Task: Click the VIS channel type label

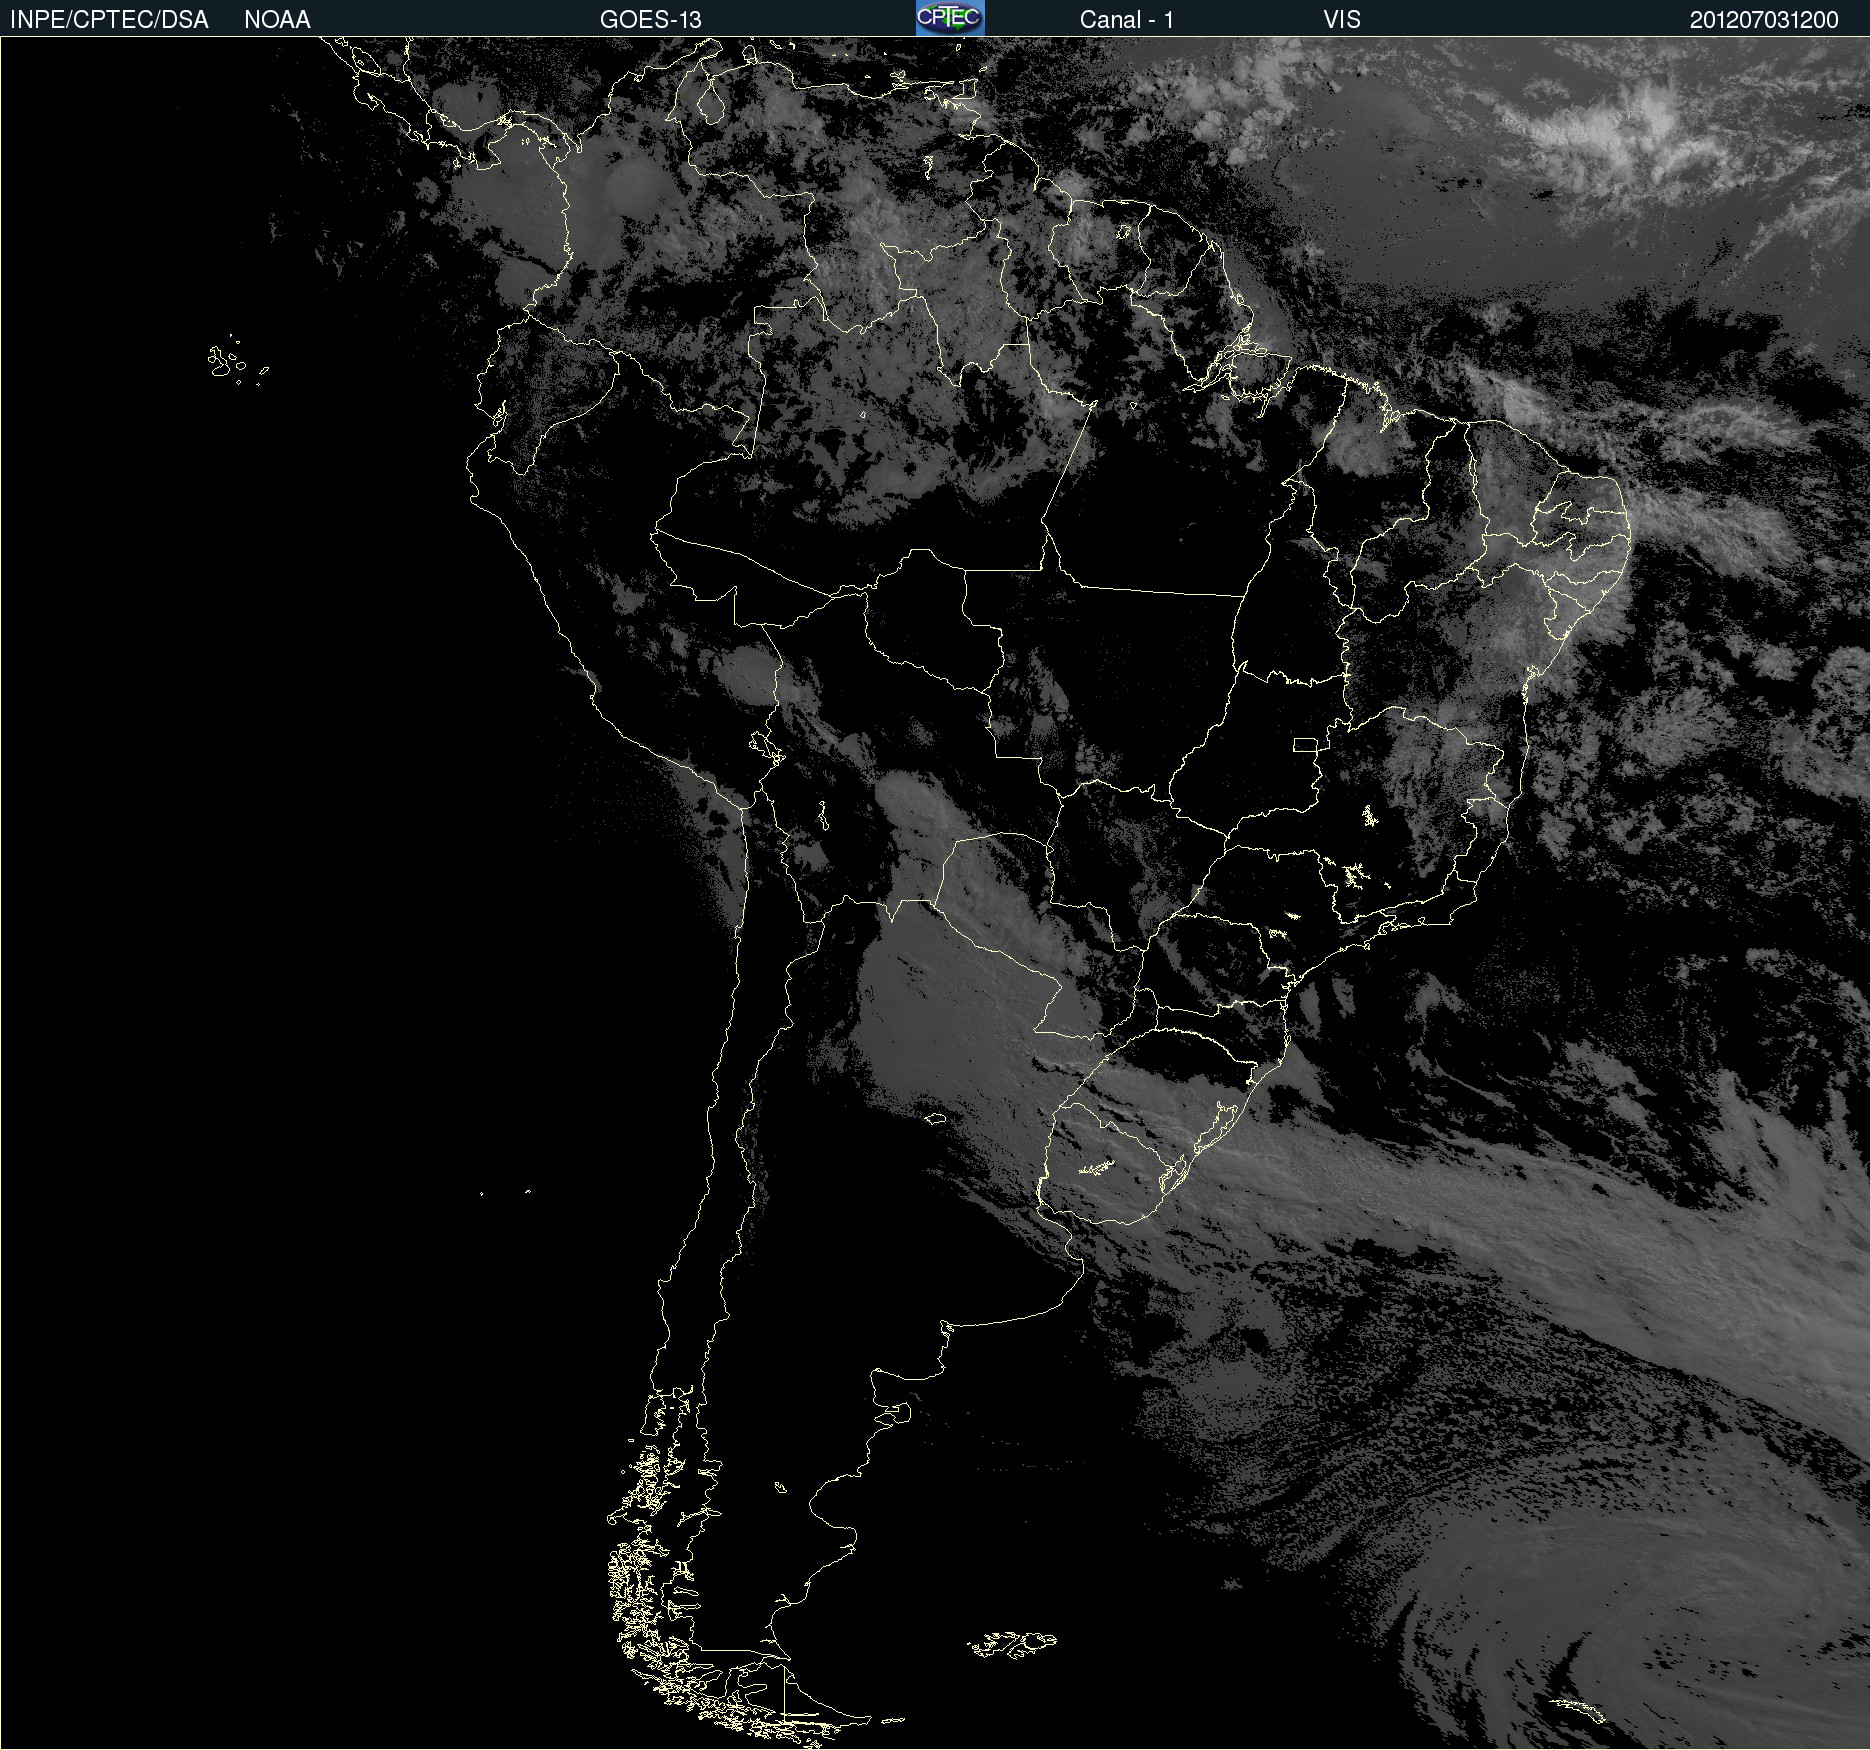Action: (x=1342, y=20)
